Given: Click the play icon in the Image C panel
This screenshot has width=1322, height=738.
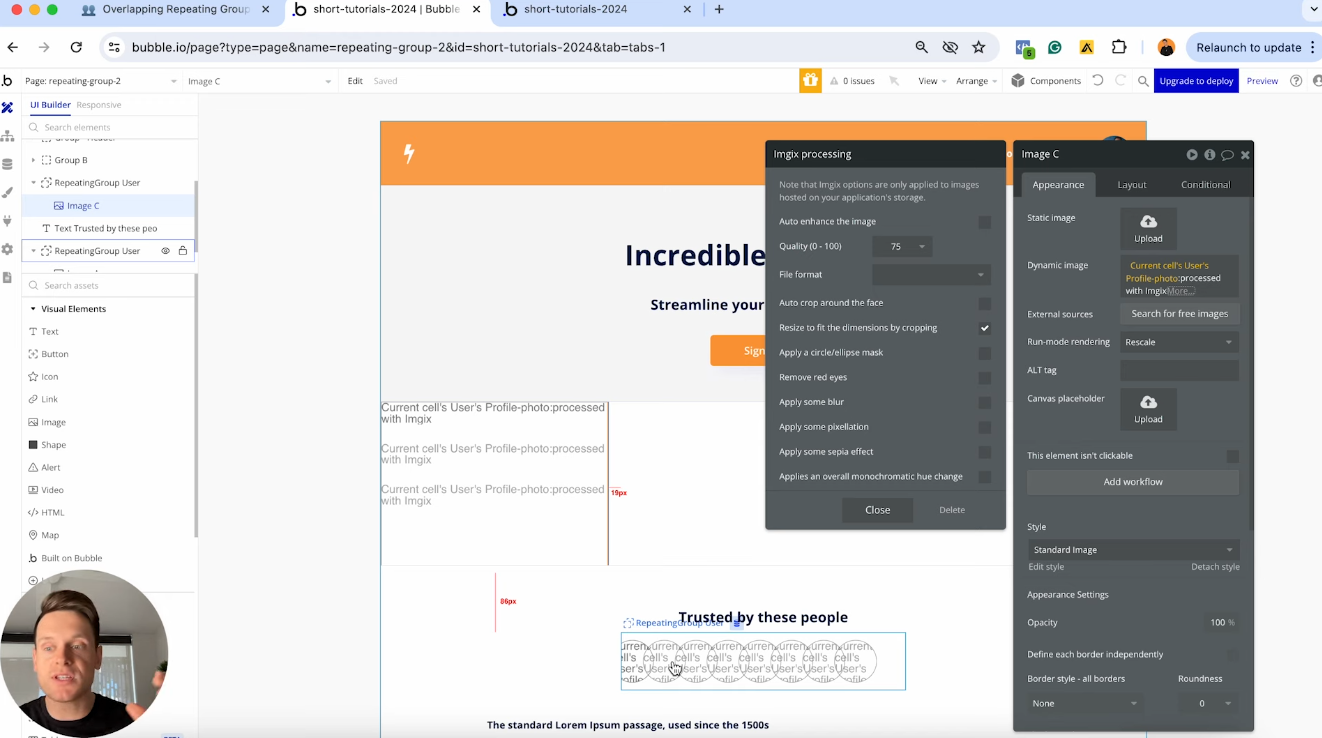Looking at the screenshot, I should (1192, 155).
